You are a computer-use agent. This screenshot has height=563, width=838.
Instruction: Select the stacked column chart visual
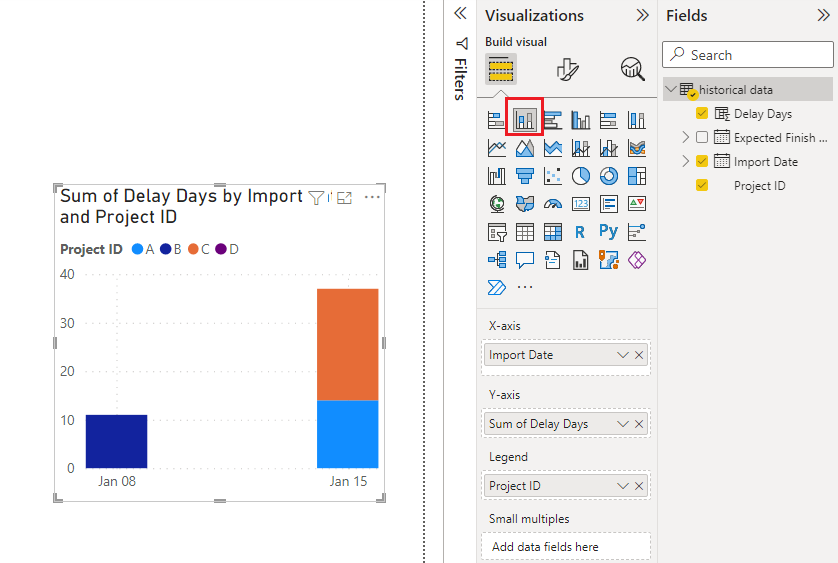pos(525,120)
